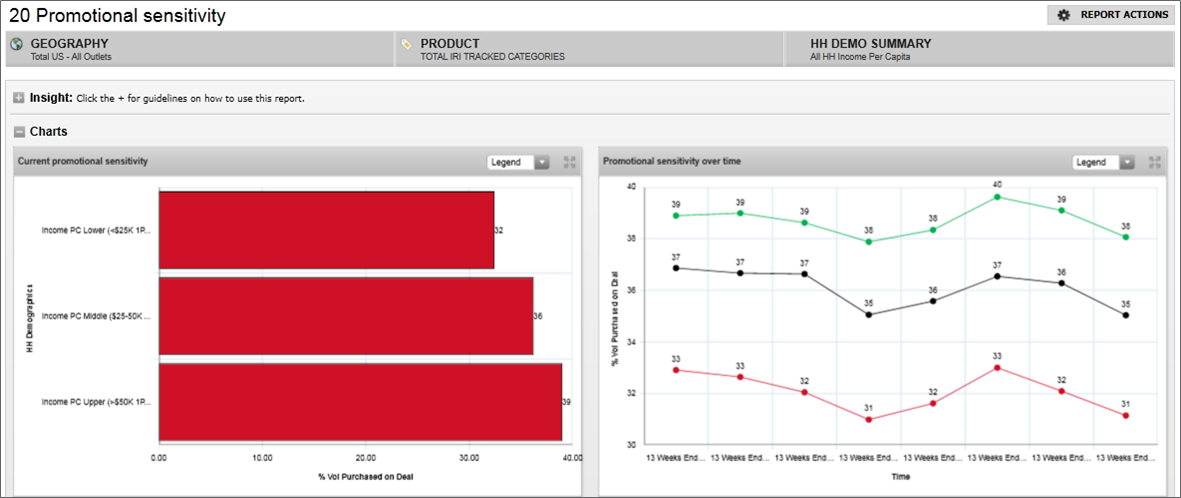Maximize the Current promotional sensitivity chart
Viewport: 1181px width, 498px height.
tap(570, 162)
